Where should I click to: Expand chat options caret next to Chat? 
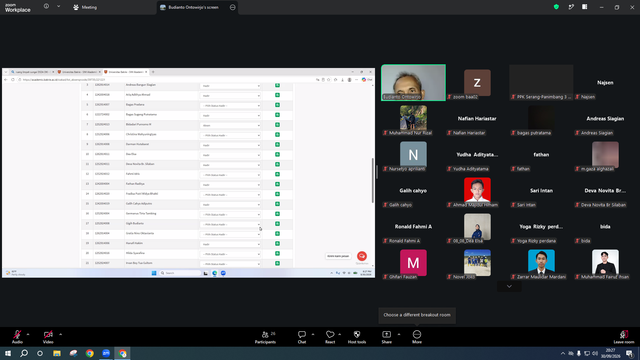pyautogui.click(x=313, y=334)
